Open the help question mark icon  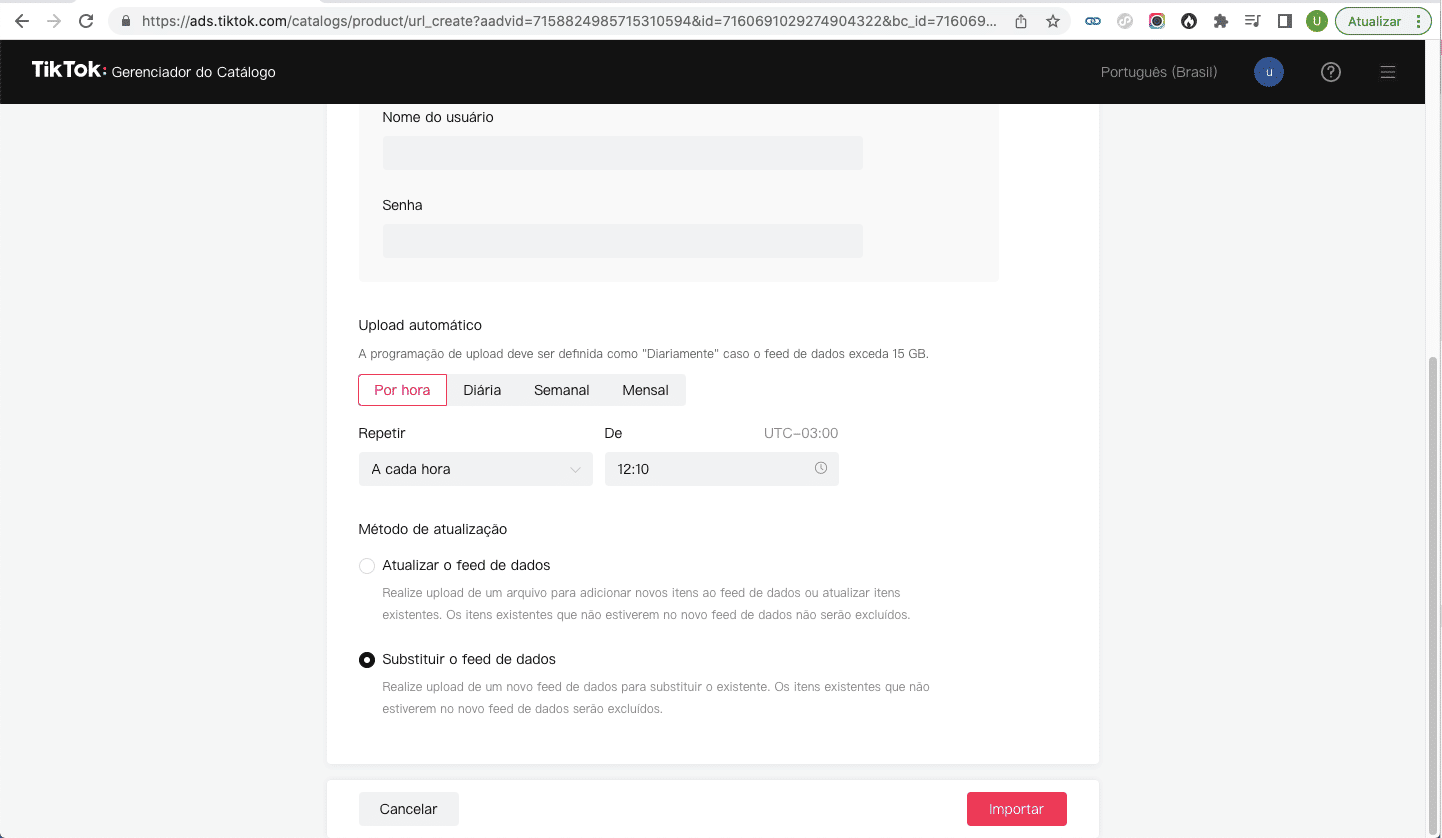click(x=1330, y=72)
